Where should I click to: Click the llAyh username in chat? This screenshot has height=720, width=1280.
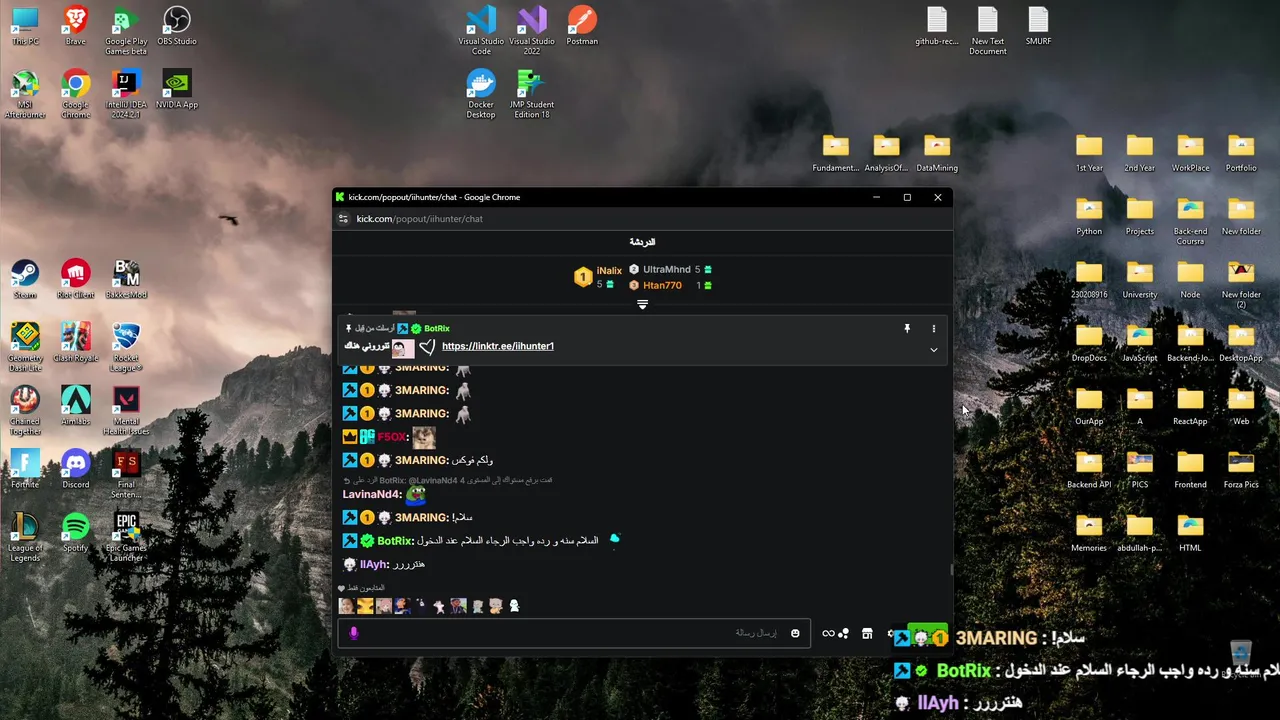click(373, 565)
